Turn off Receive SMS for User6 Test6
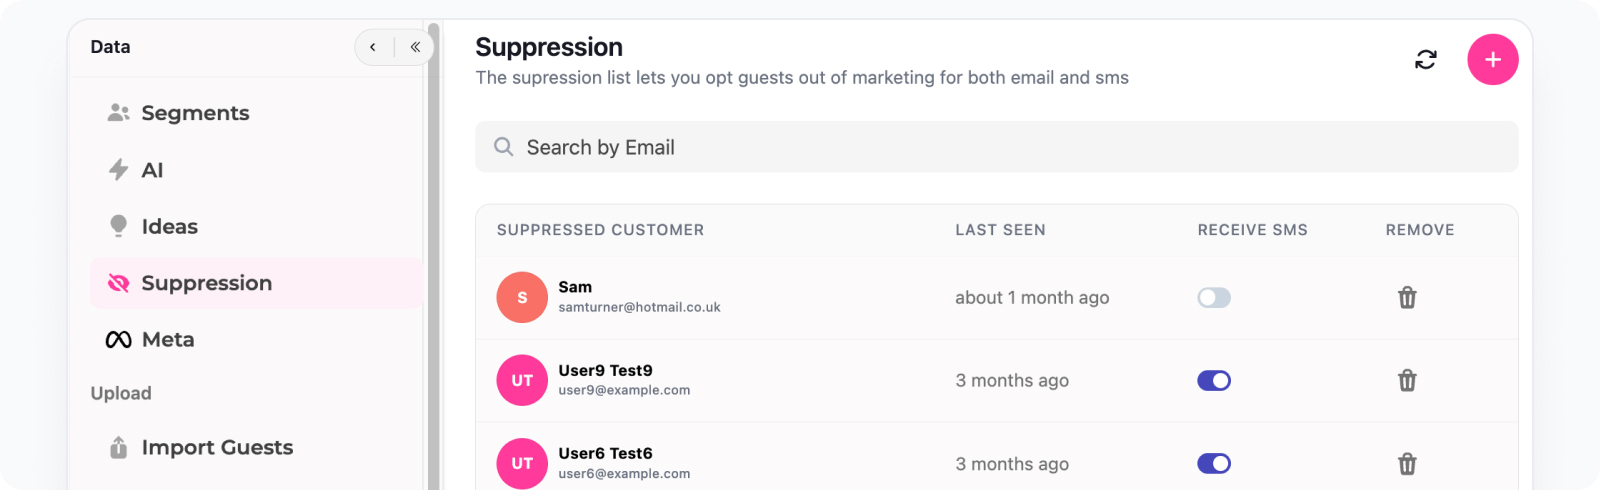Viewport: 1600px width, 490px height. click(1214, 463)
